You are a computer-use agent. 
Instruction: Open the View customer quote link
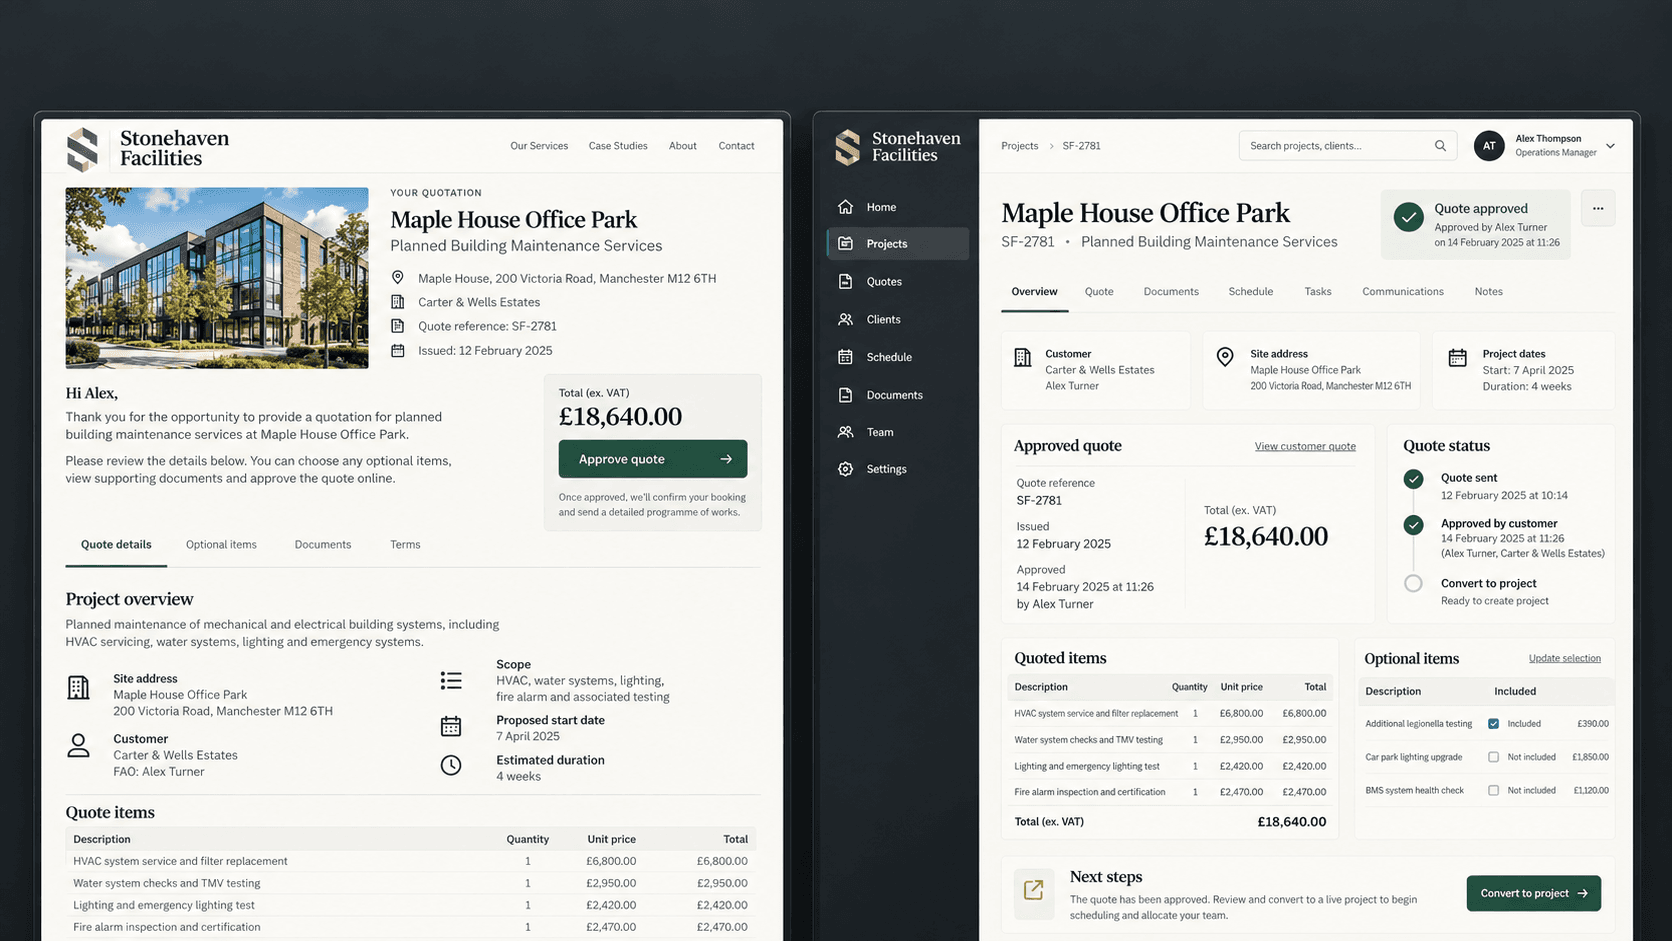(x=1305, y=446)
